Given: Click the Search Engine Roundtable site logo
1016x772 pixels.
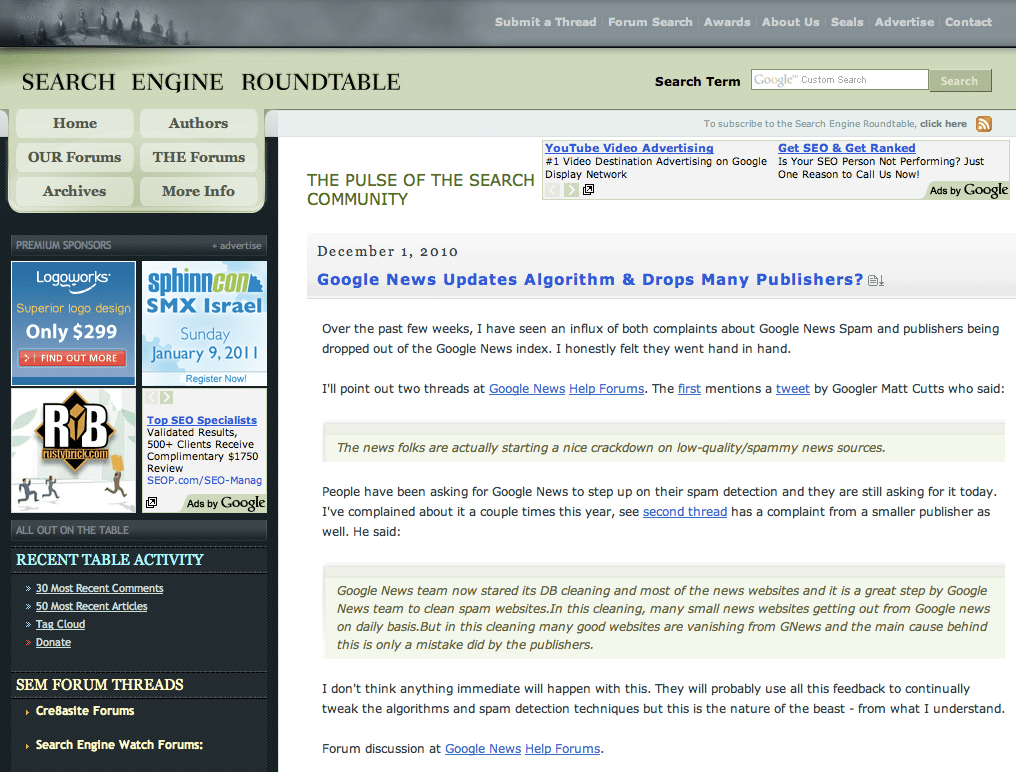Looking at the screenshot, I should tap(211, 82).
